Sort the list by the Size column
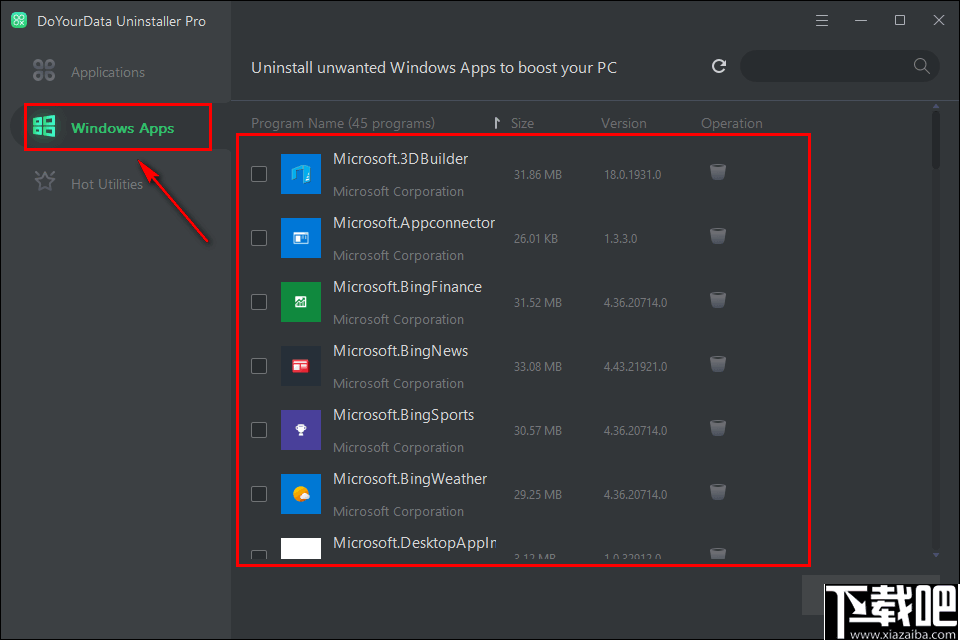The image size is (960, 640). pyautogui.click(x=523, y=122)
